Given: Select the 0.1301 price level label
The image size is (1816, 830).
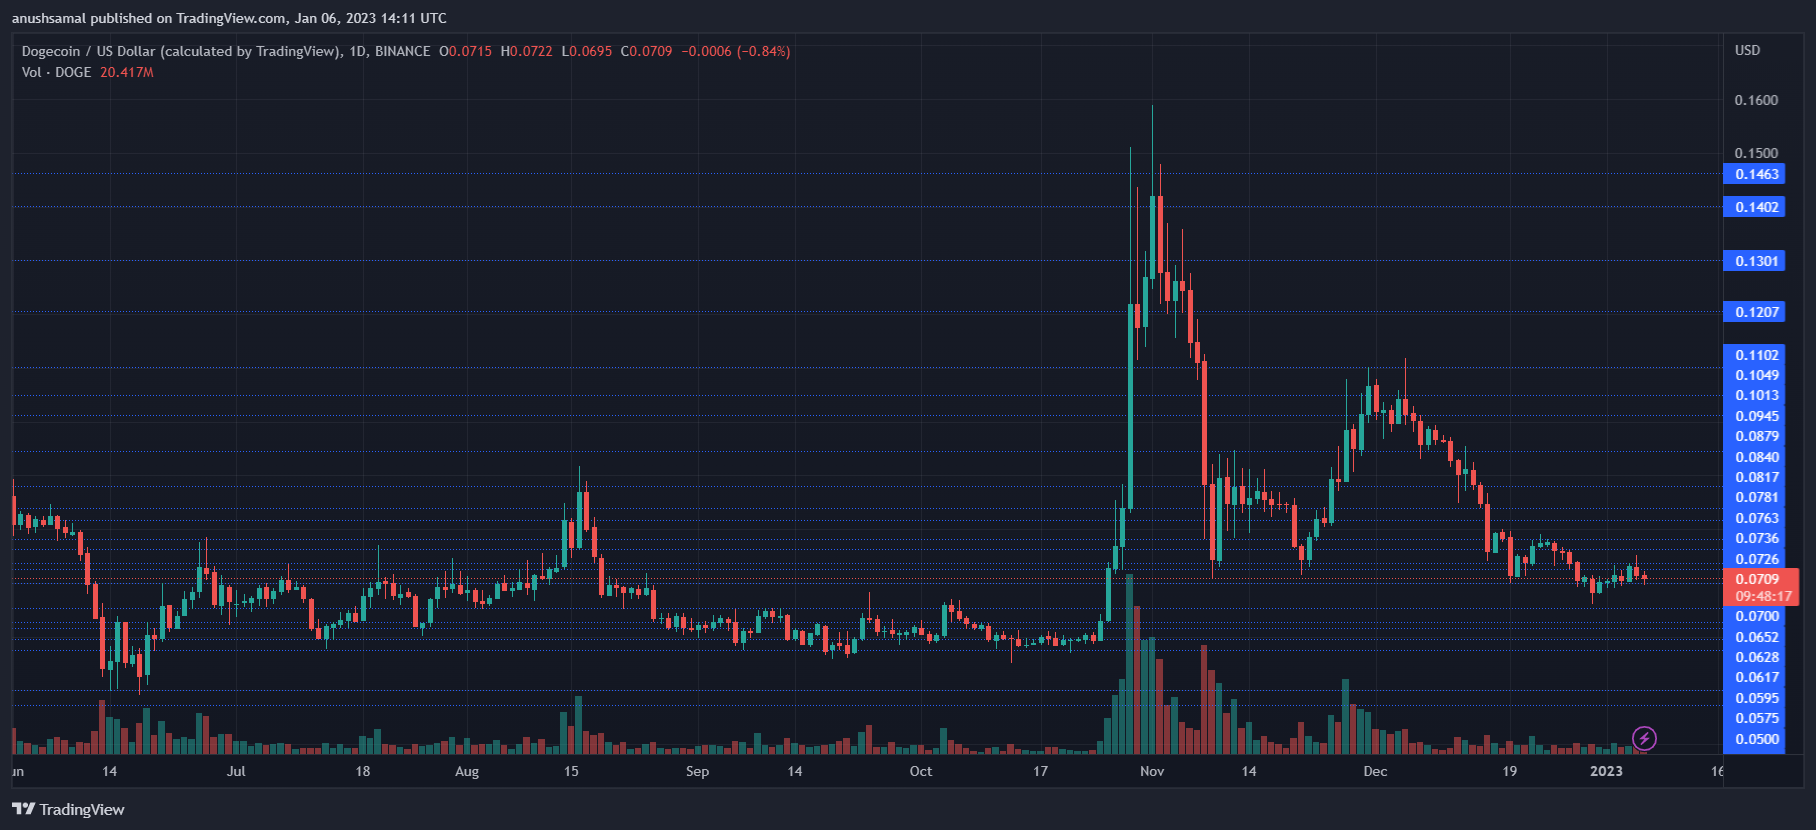Looking at the screenshot, I should point(1754,261).
